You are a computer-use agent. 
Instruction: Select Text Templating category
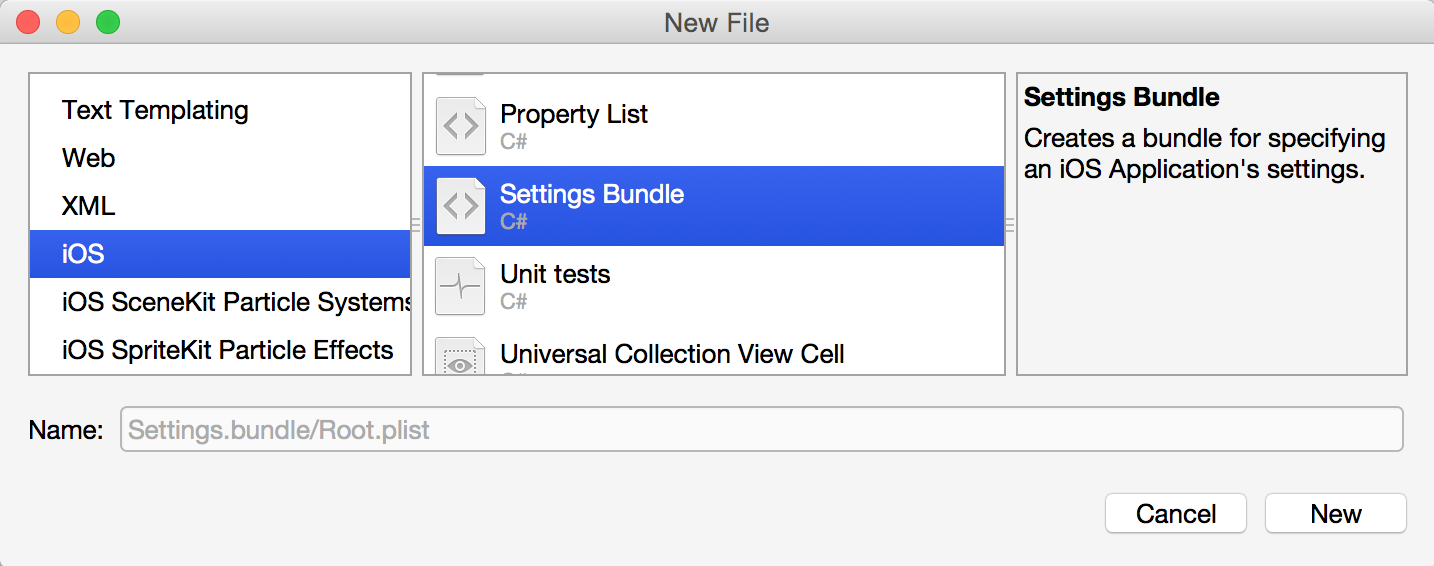point(155,110)
